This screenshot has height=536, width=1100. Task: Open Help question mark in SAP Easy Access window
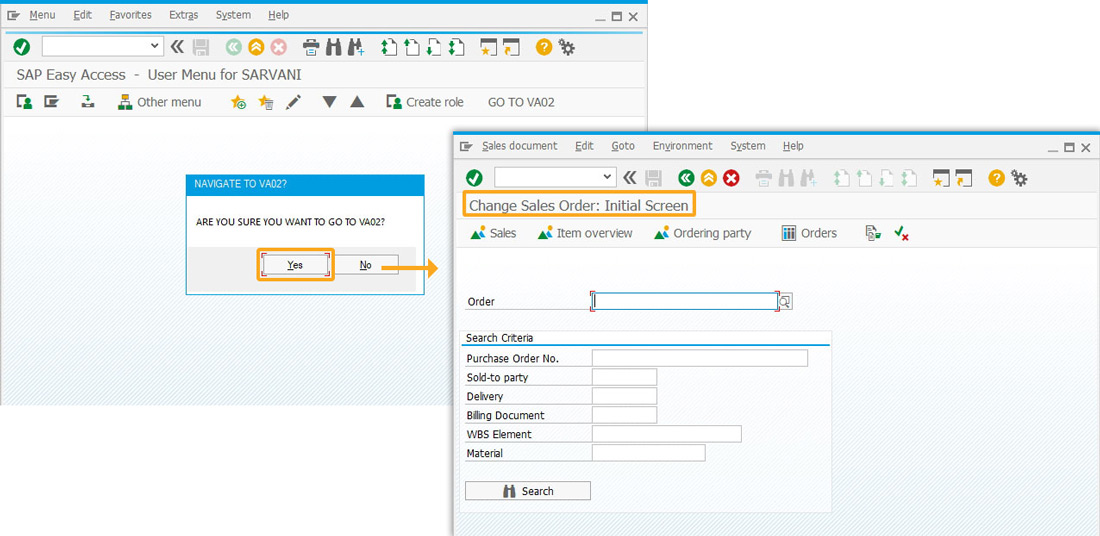click(544, 47)
